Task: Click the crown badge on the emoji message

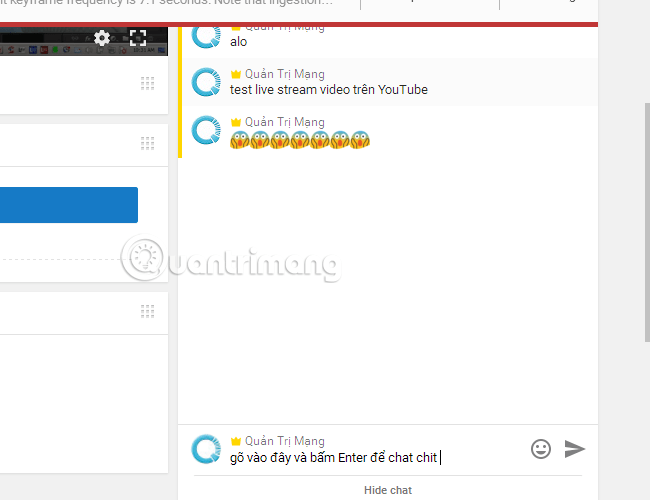Action: coord(236,122)
